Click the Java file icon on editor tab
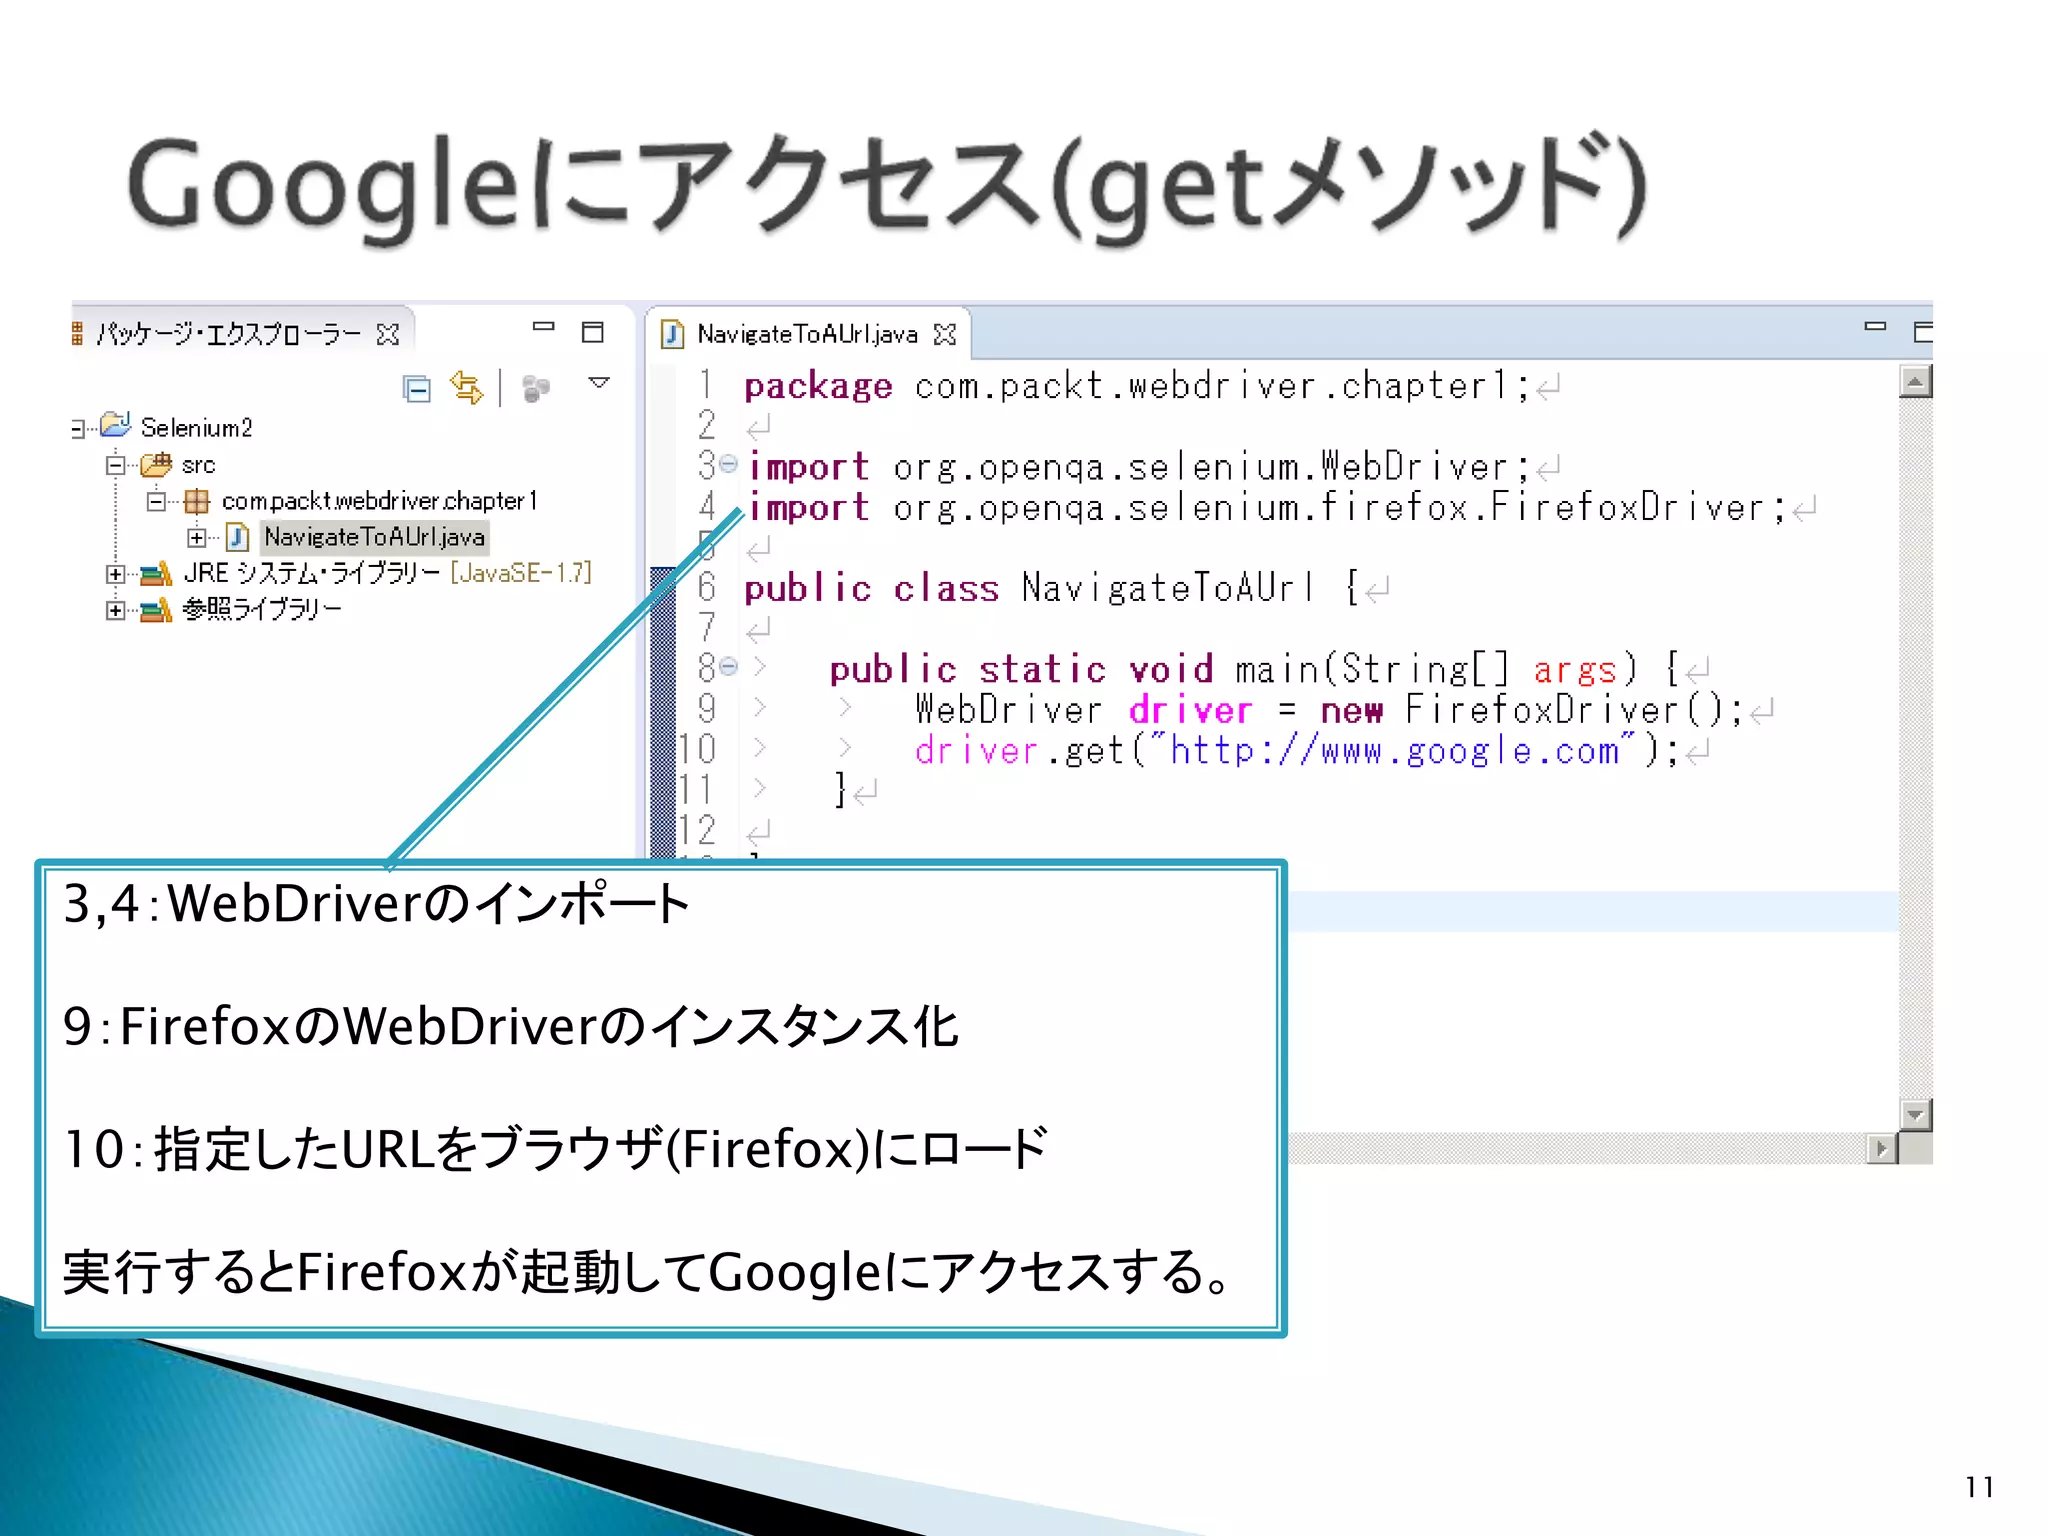 click(x=673, y=334)
